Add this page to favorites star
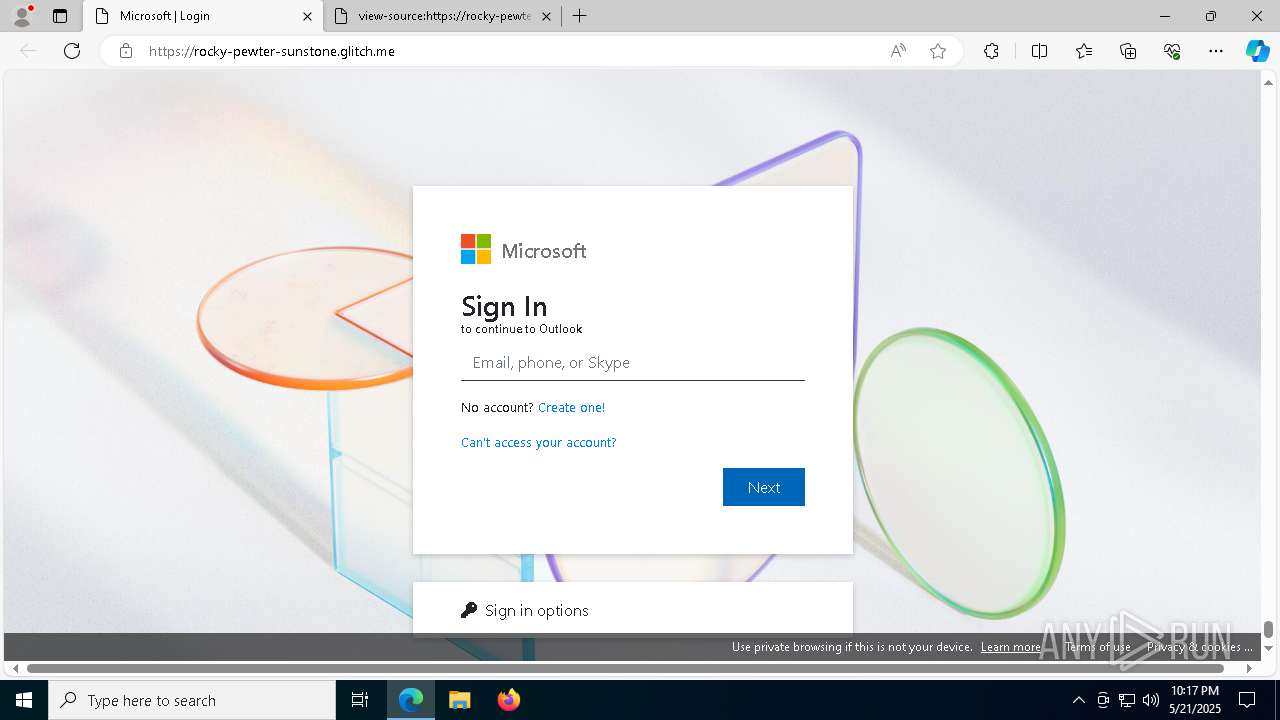Viewport: 1280px width, 720px height. tap(938, 51)
